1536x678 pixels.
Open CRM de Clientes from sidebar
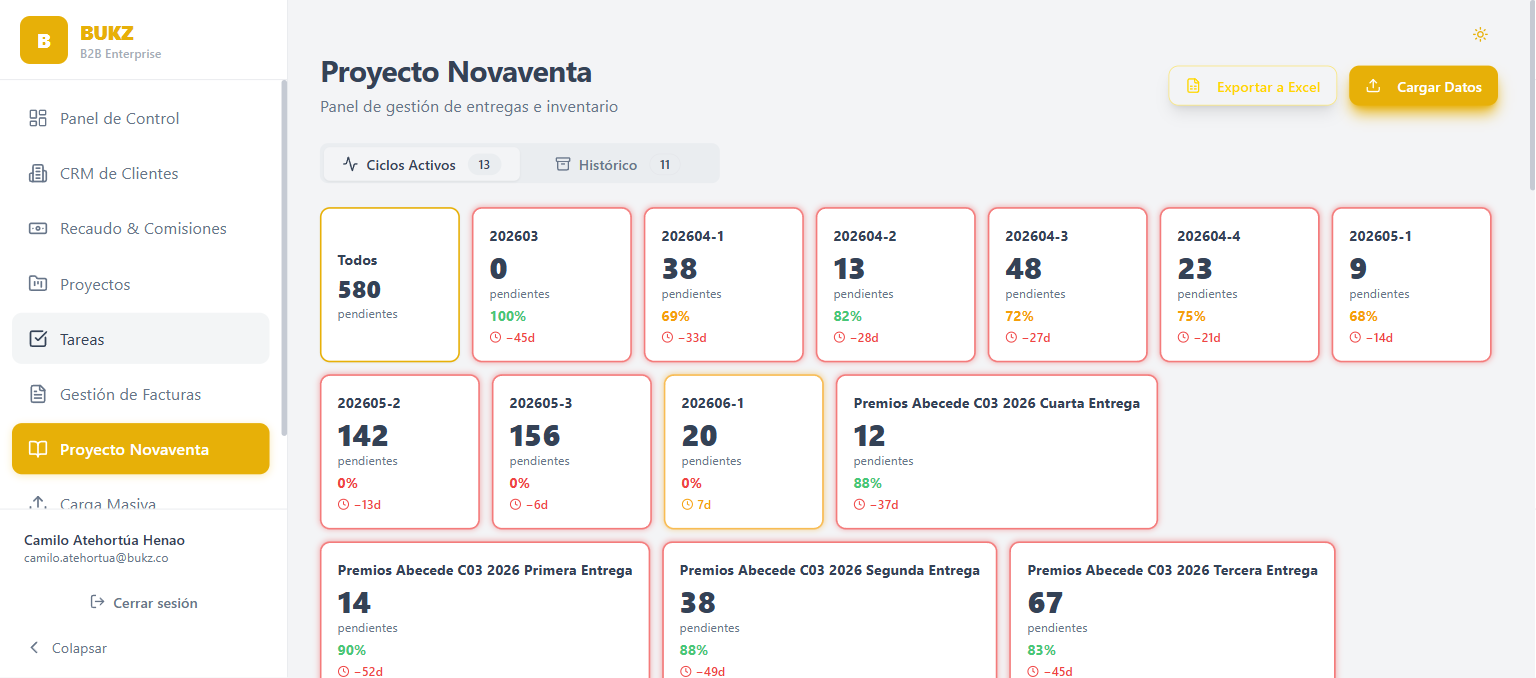pos(141,174)
